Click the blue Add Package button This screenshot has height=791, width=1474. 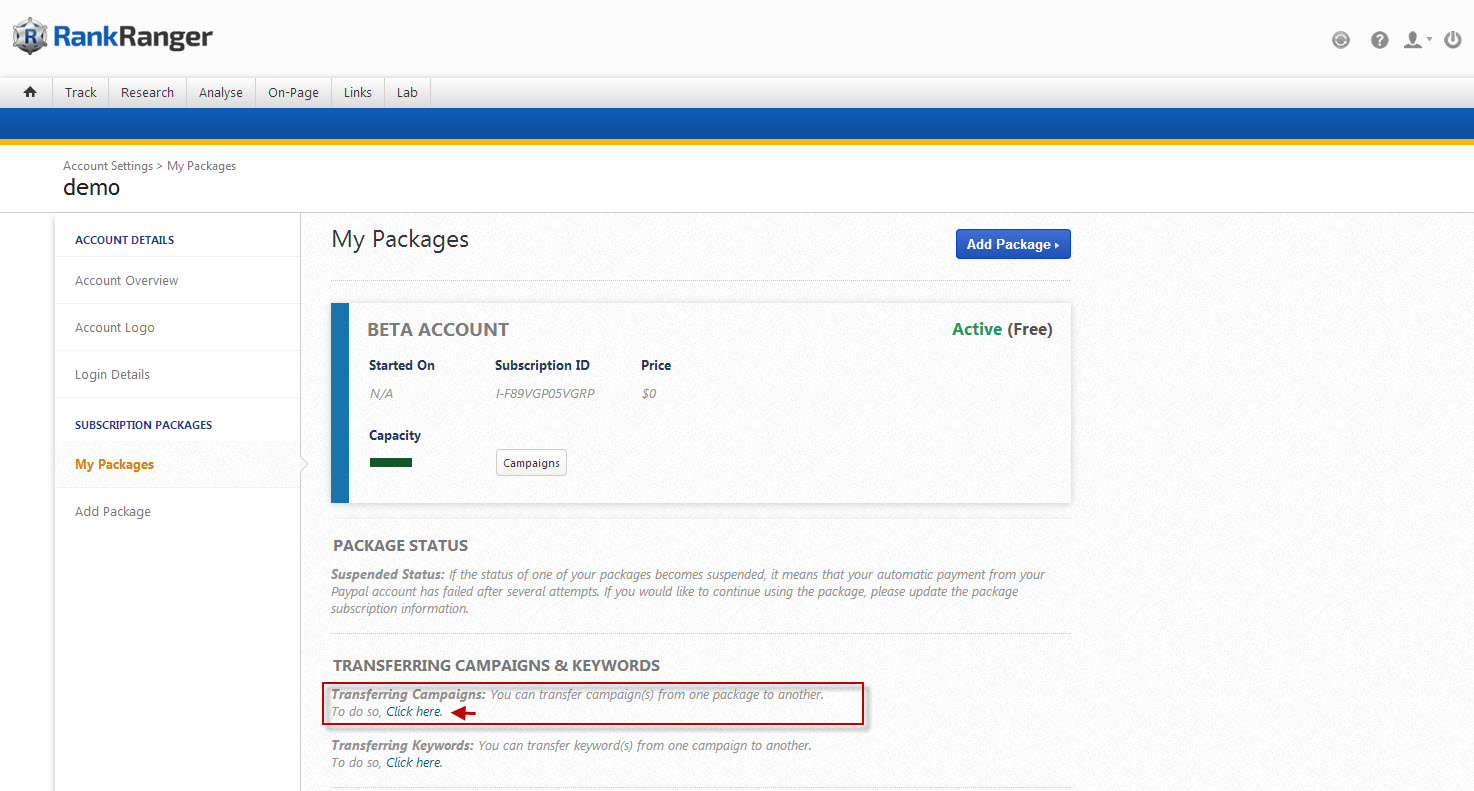[1012, 244]
